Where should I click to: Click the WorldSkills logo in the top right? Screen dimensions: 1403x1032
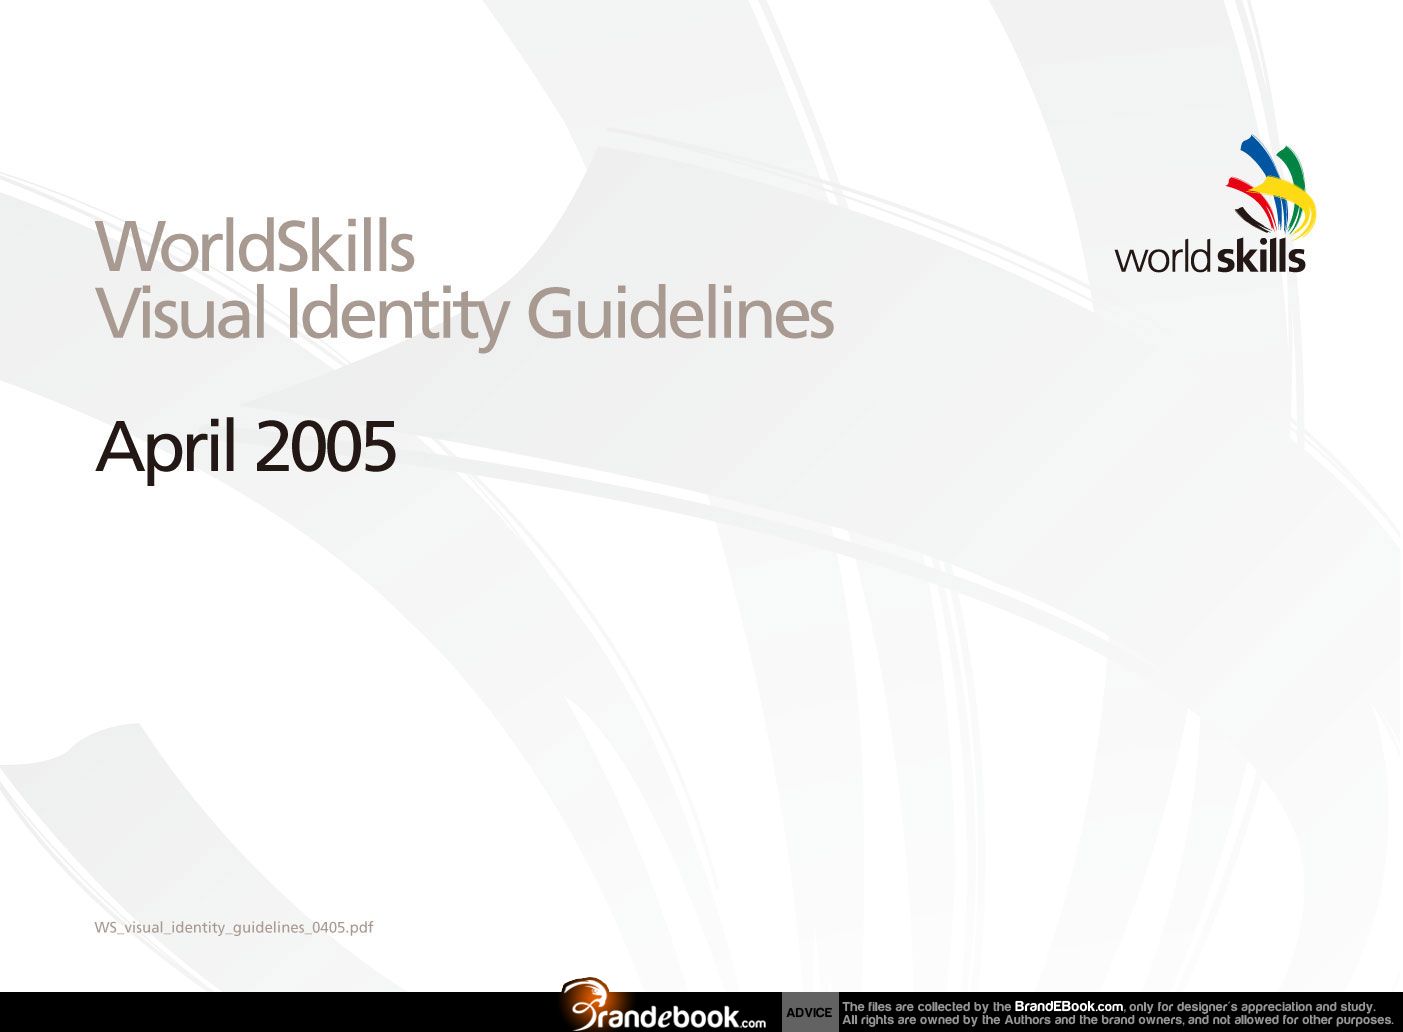1214,205
